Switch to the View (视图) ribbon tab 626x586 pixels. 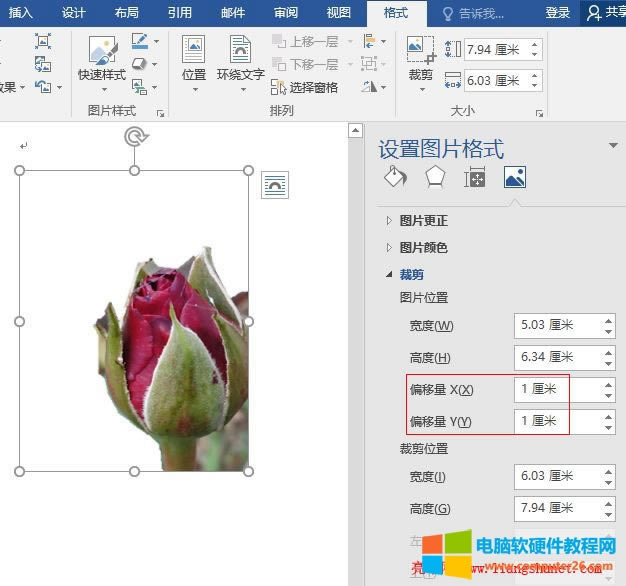click(x=339, y=13)
